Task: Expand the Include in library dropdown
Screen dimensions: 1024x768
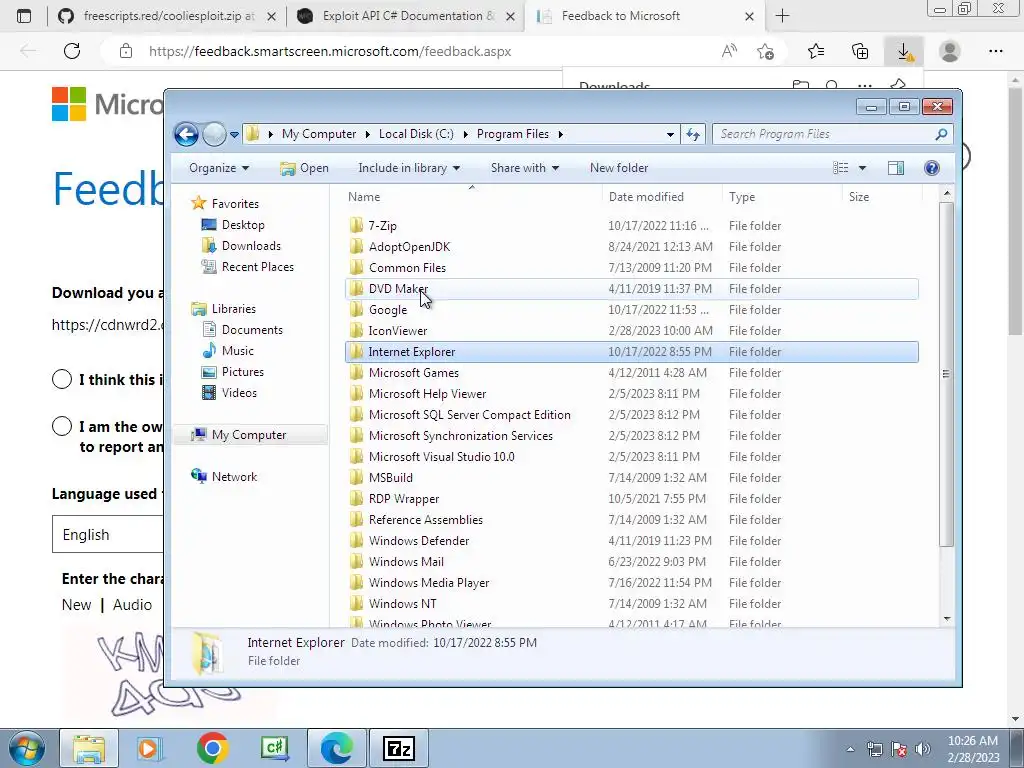Action: tap(409, 168)
